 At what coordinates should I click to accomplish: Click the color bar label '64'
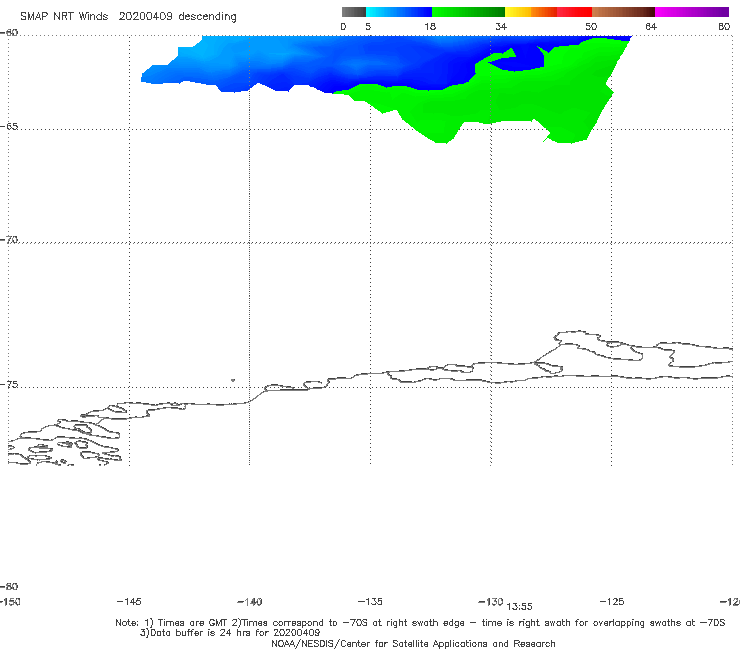651,26
